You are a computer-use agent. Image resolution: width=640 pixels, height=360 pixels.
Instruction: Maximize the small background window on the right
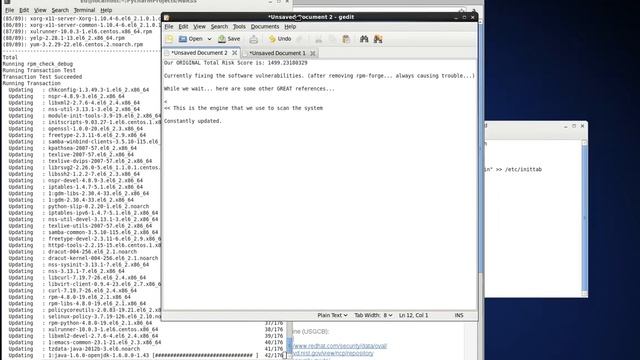point(574,126)
